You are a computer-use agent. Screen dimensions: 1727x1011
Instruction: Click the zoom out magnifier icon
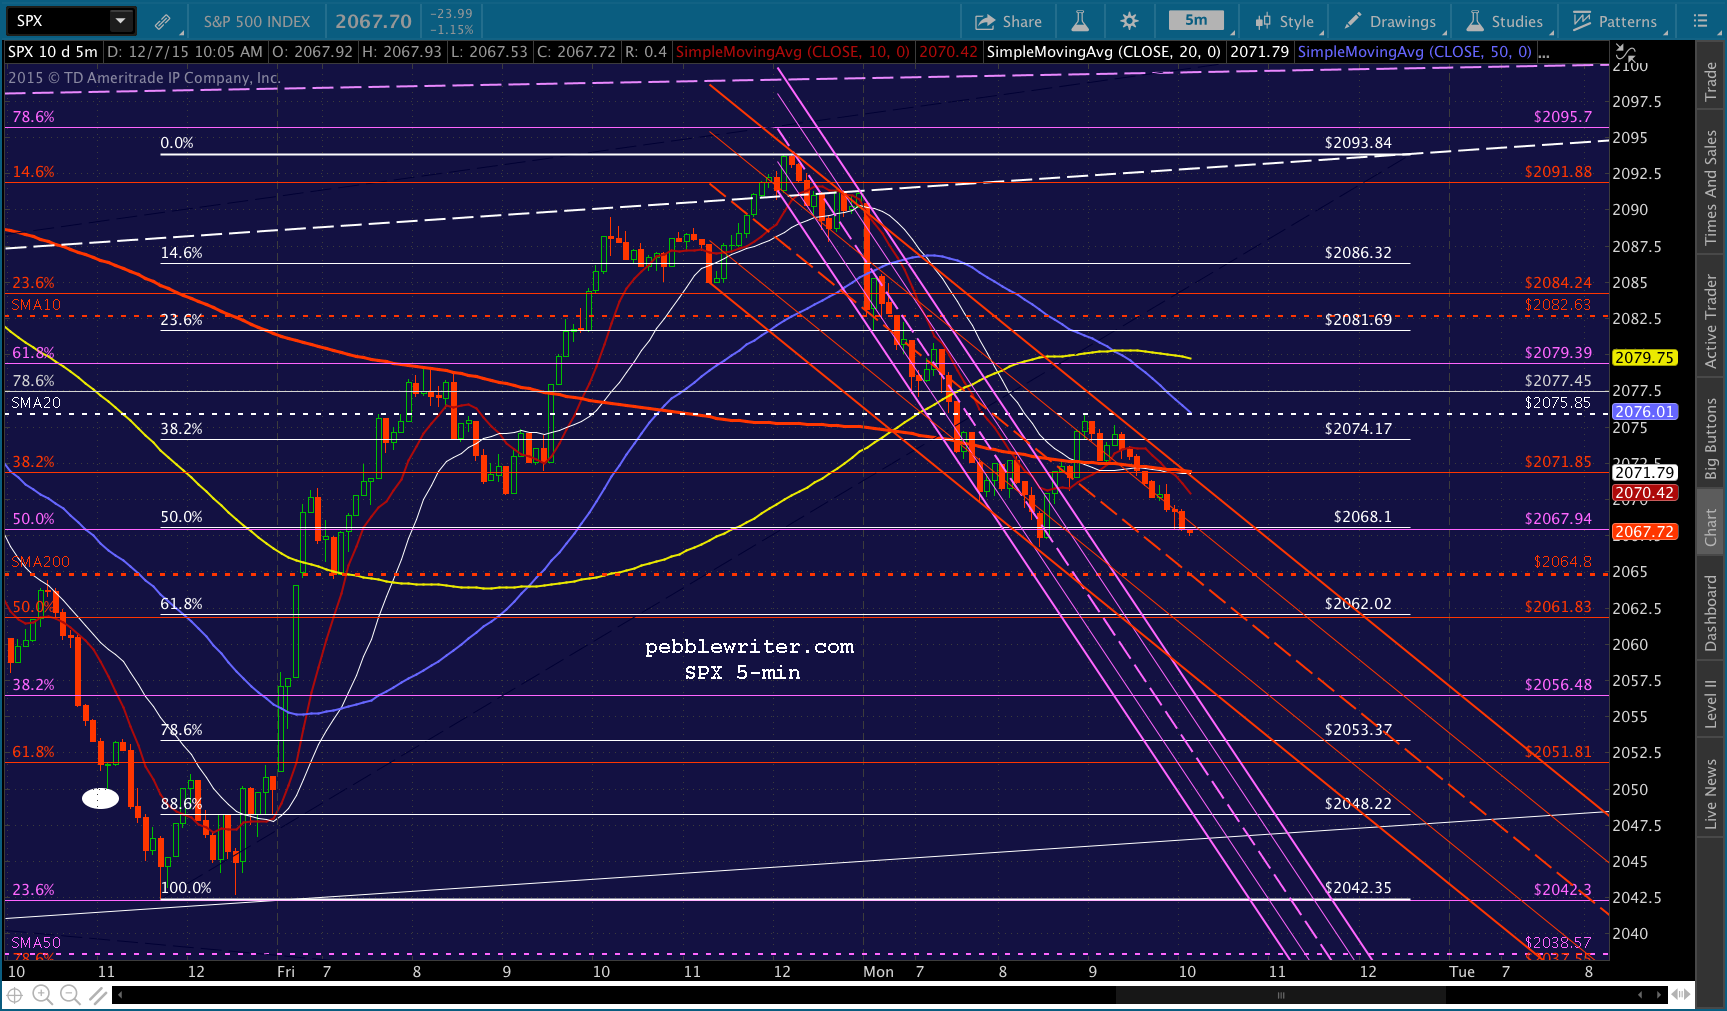click(70, 995)
